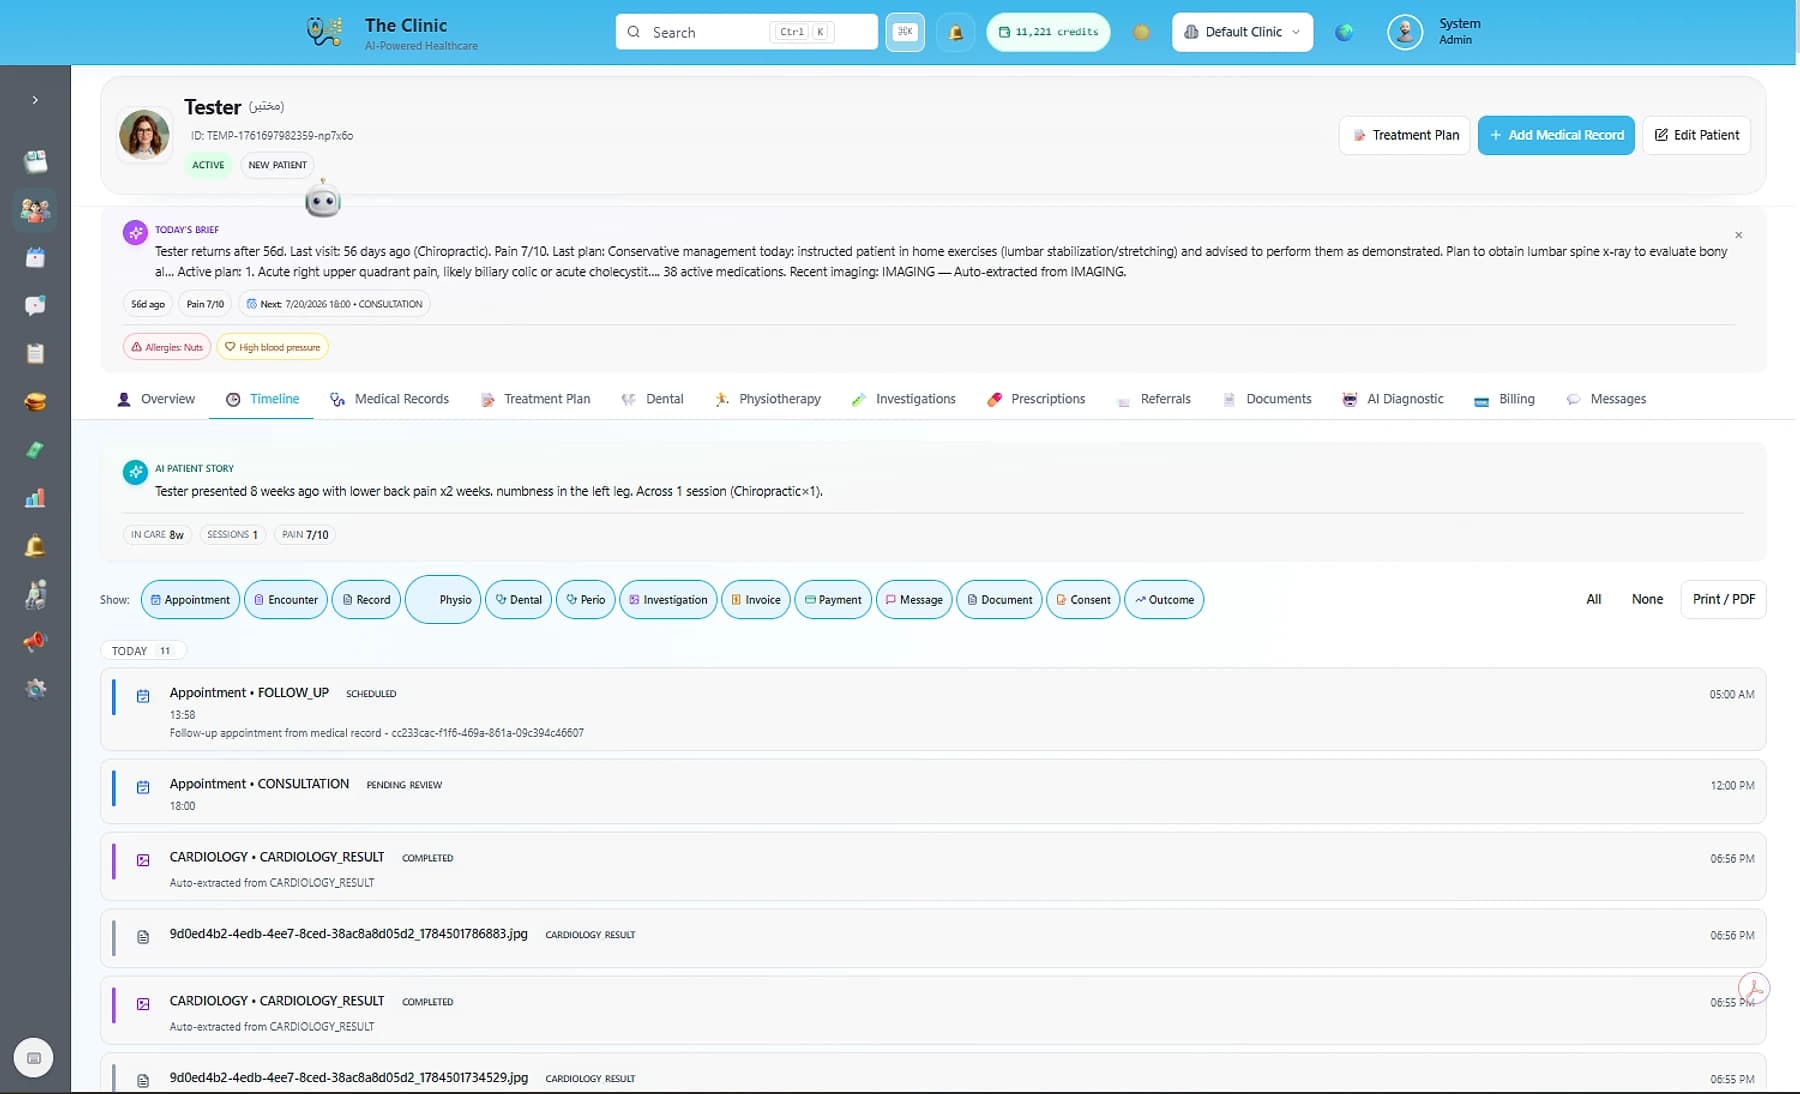Toggle the Invoice filter chip

756,600
